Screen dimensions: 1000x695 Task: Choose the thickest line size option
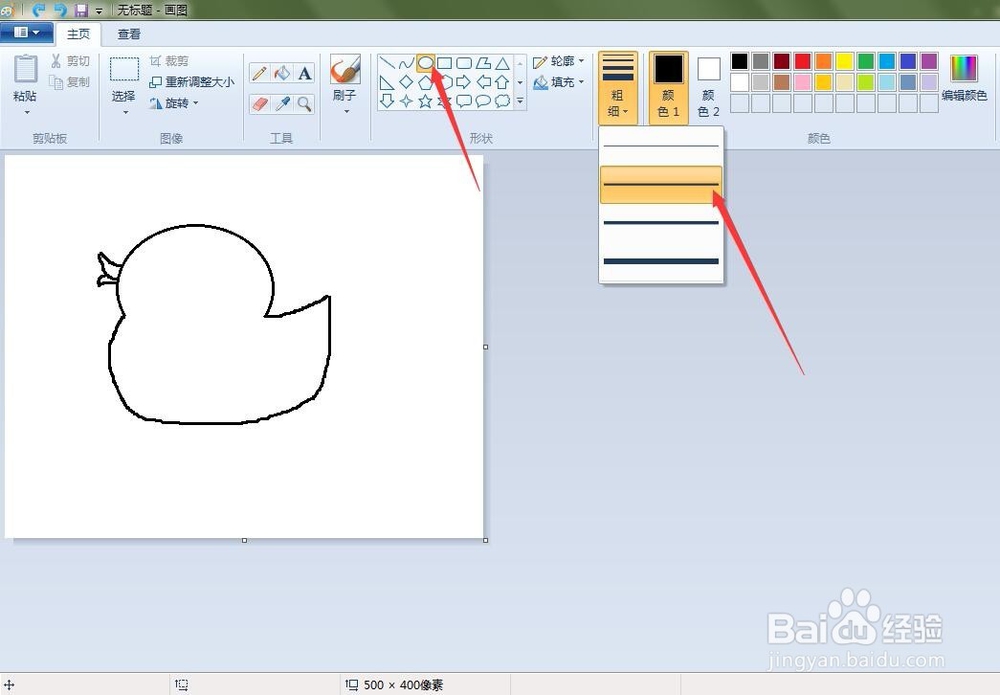[x=661, y=261]
